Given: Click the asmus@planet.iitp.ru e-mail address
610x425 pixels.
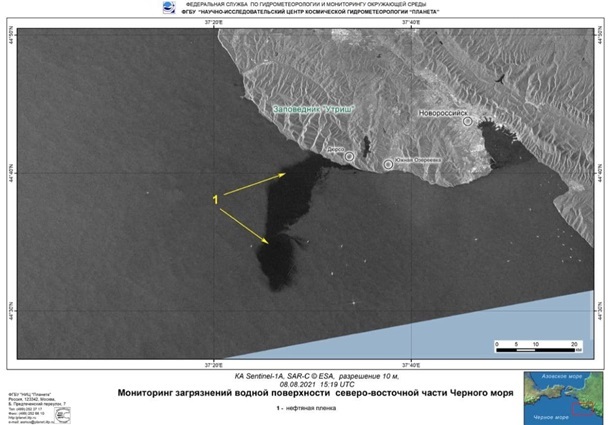Looking at the screenshot, I should [31, 422].
